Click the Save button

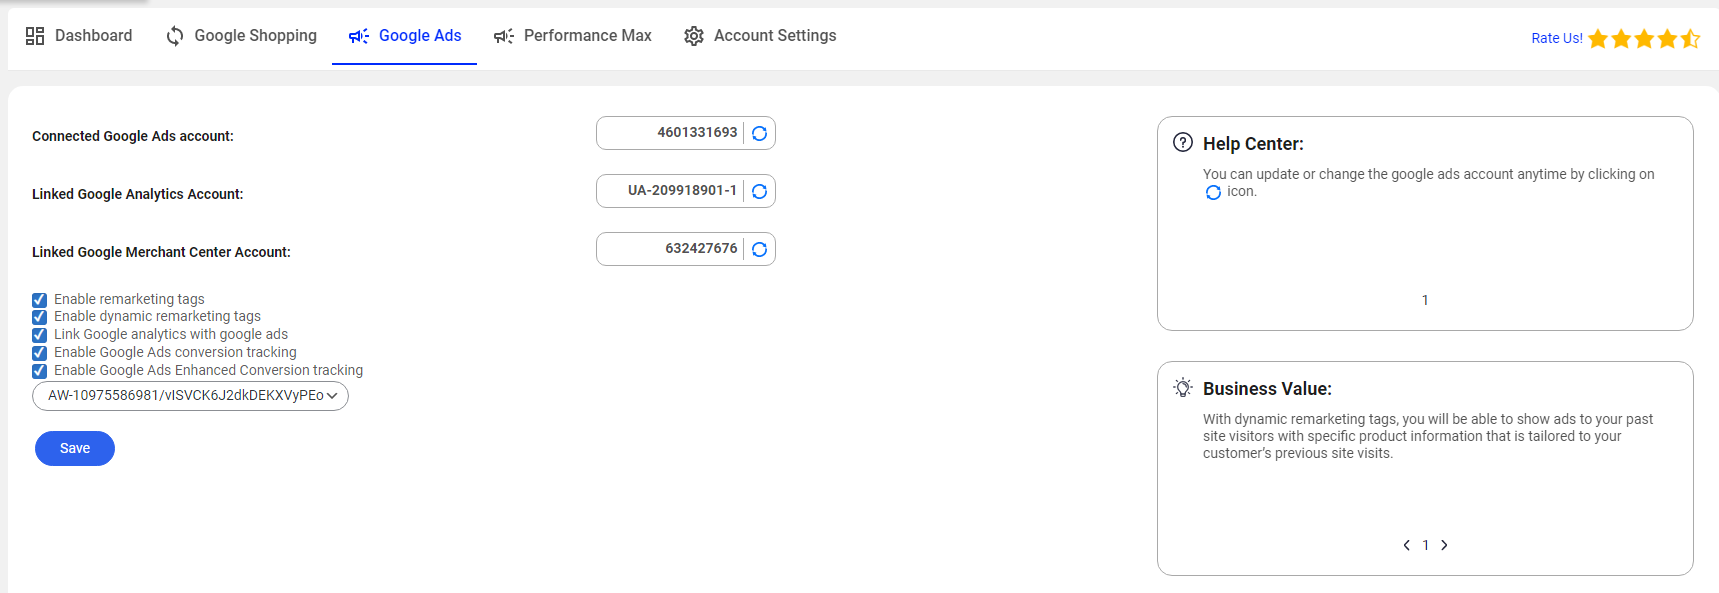pyautogui.click(x=75, y=448)
